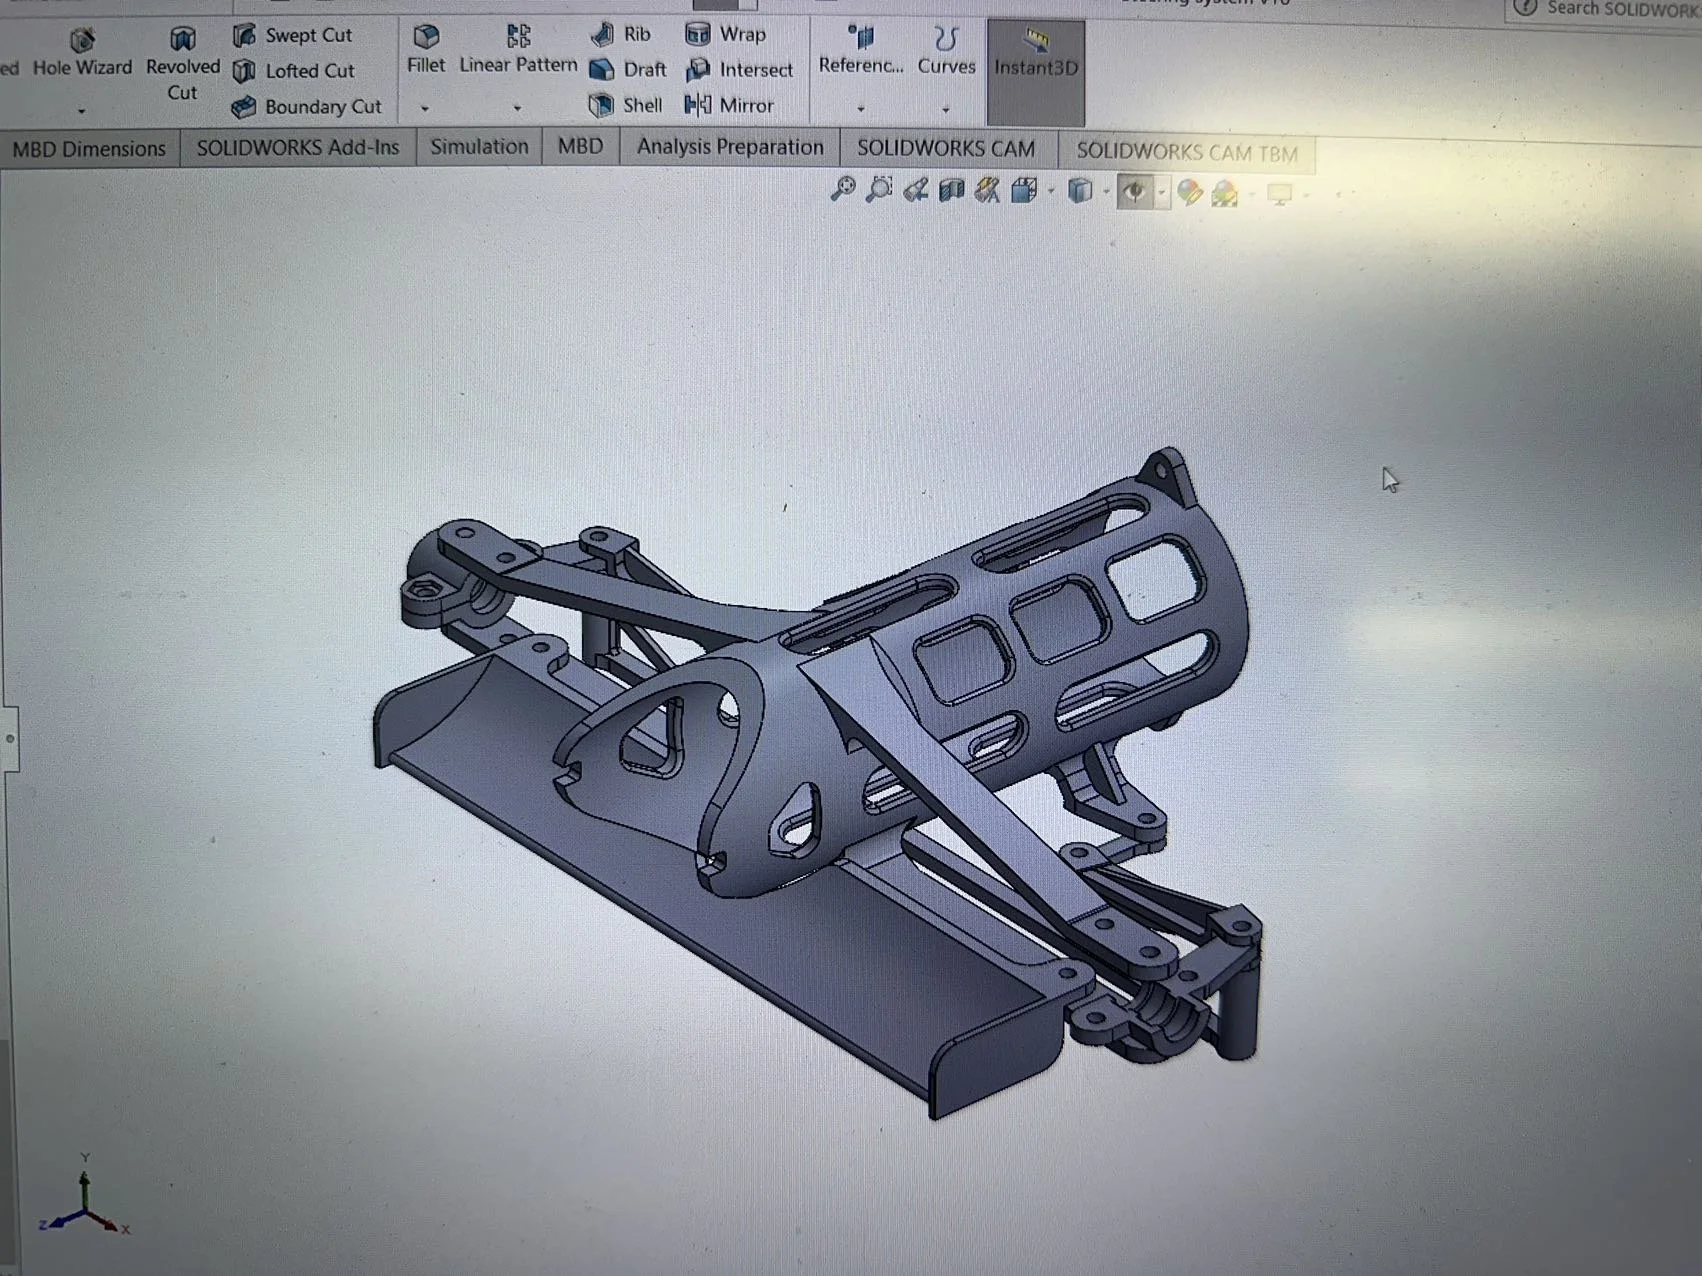Click the Mirror feature

[729, 105]
